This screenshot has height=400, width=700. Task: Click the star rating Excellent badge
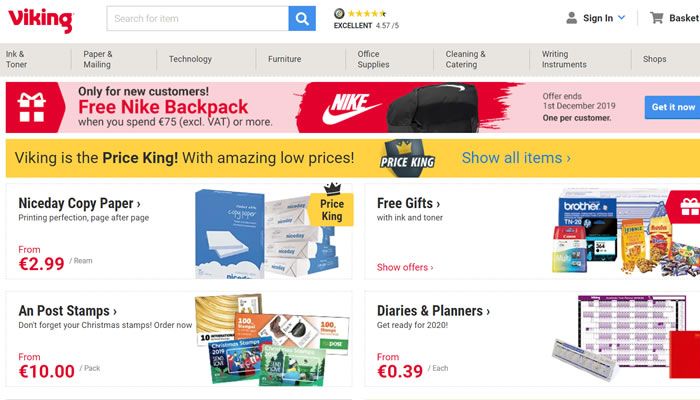366,19
